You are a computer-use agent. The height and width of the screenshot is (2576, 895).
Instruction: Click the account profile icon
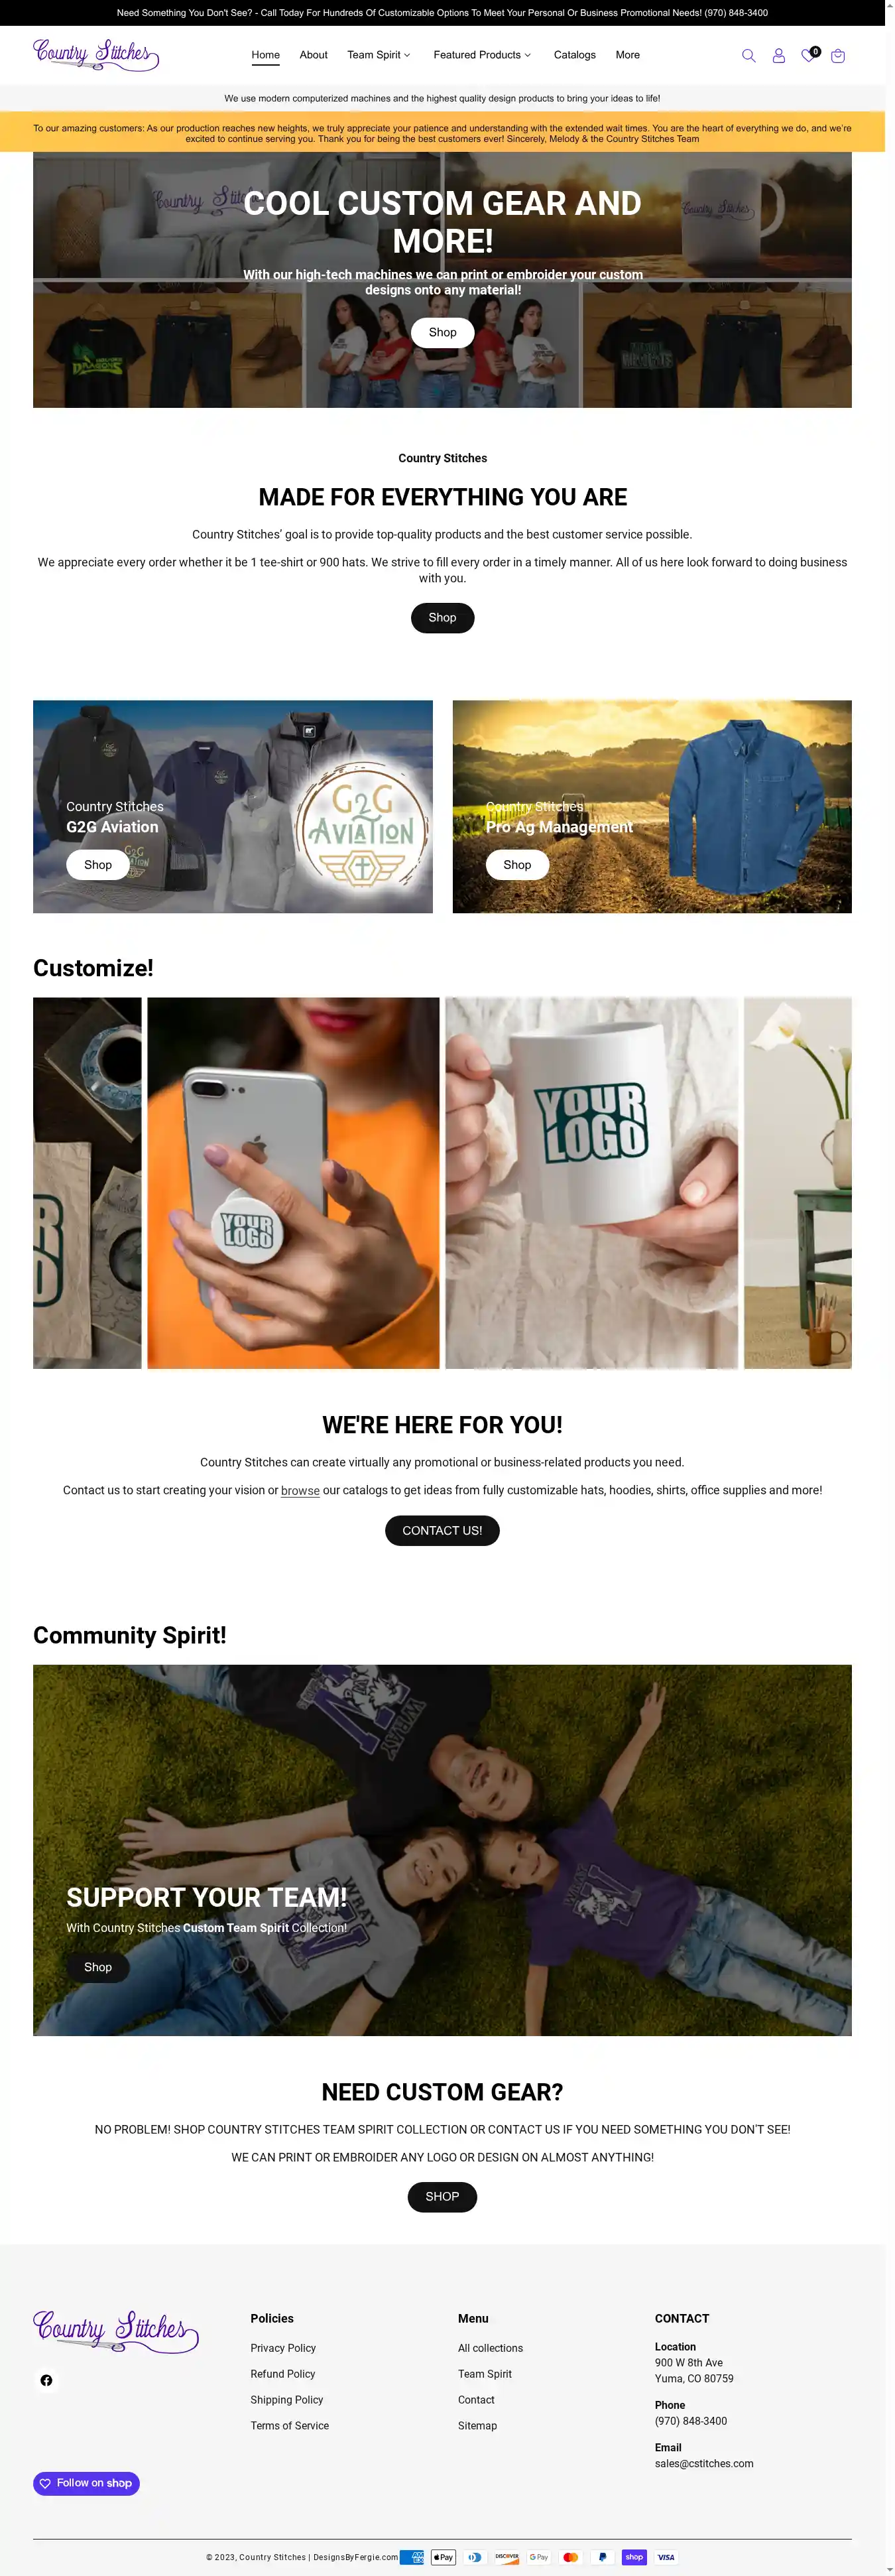[x=778, y=56]
